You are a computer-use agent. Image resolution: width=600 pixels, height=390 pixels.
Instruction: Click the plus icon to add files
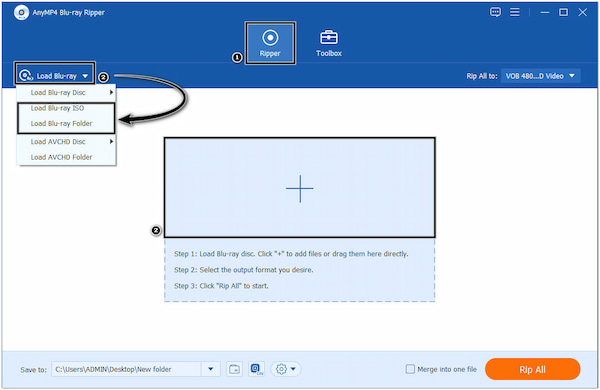coord(300,188)
